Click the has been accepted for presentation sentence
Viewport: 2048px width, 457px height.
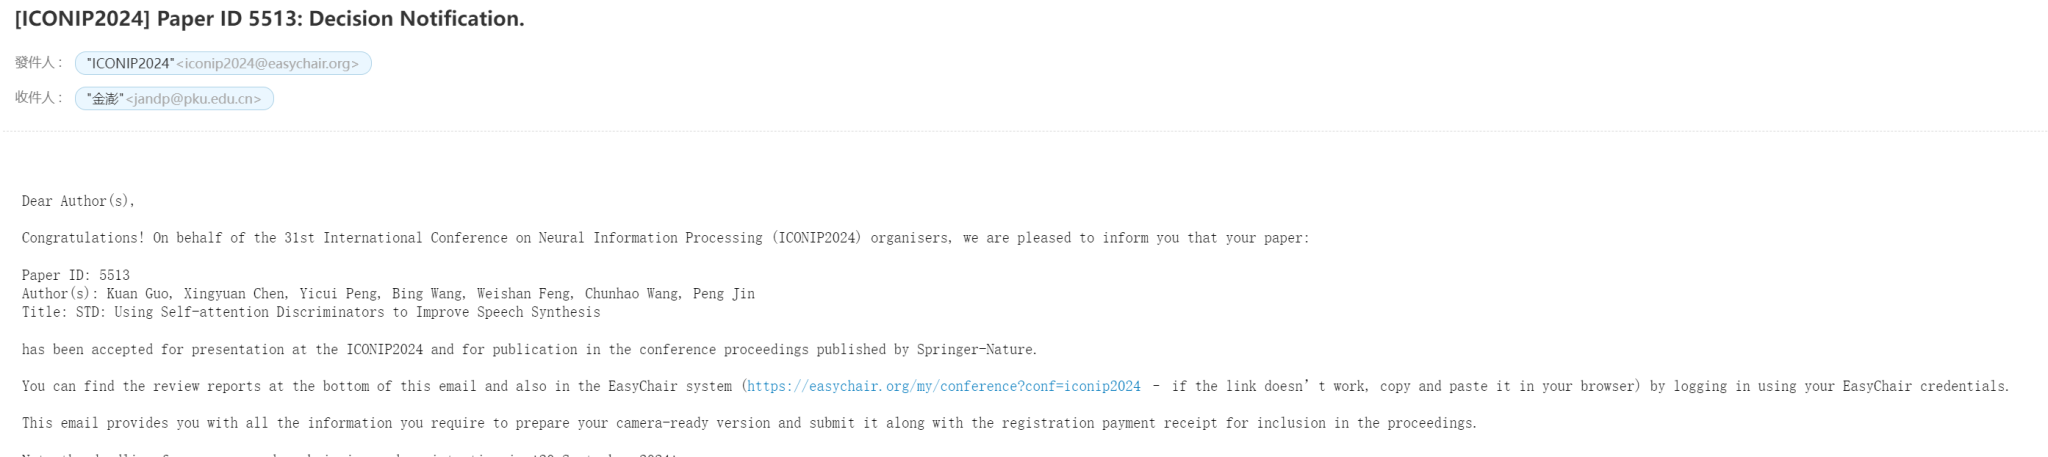click(x=529, y=350)
